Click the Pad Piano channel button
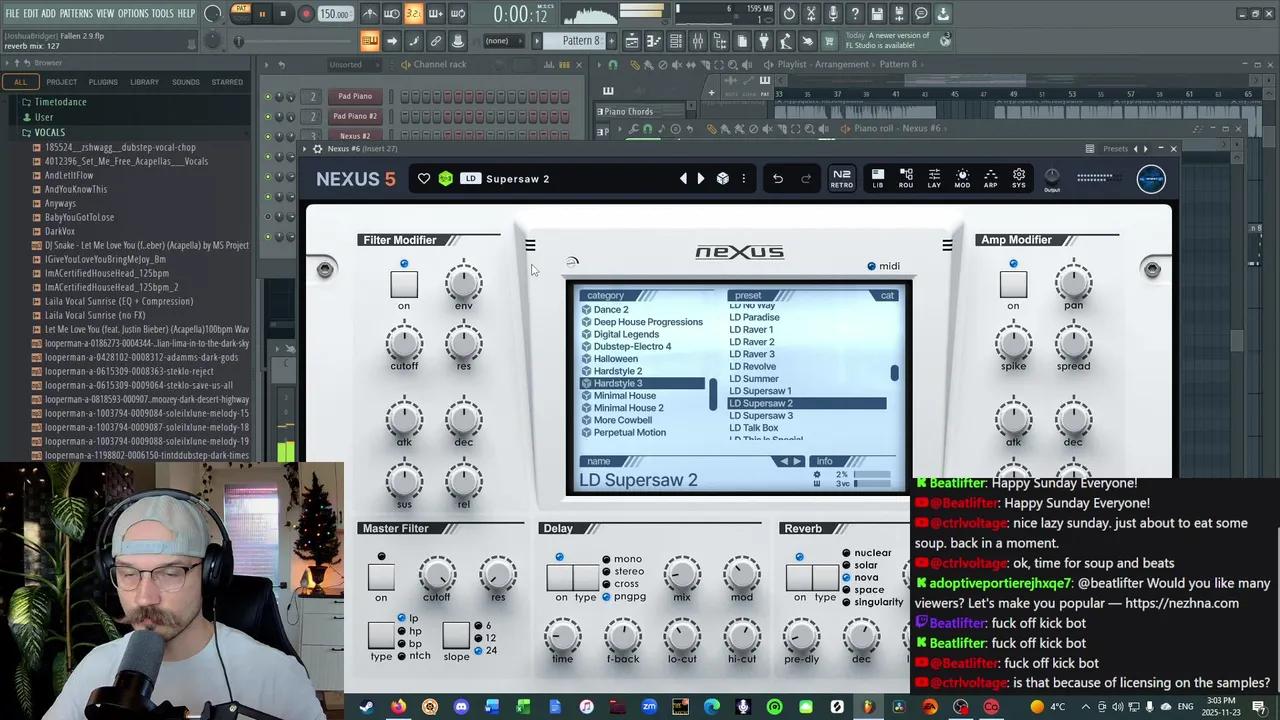The width and height of the screenshot is (1280, 720). tap(355, 97)
